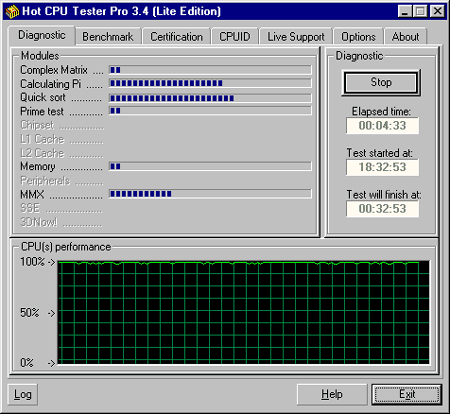The image size is (450, 414).
Task: Click the Elapsed time value 00:04:33
Action: click(382, 126)
